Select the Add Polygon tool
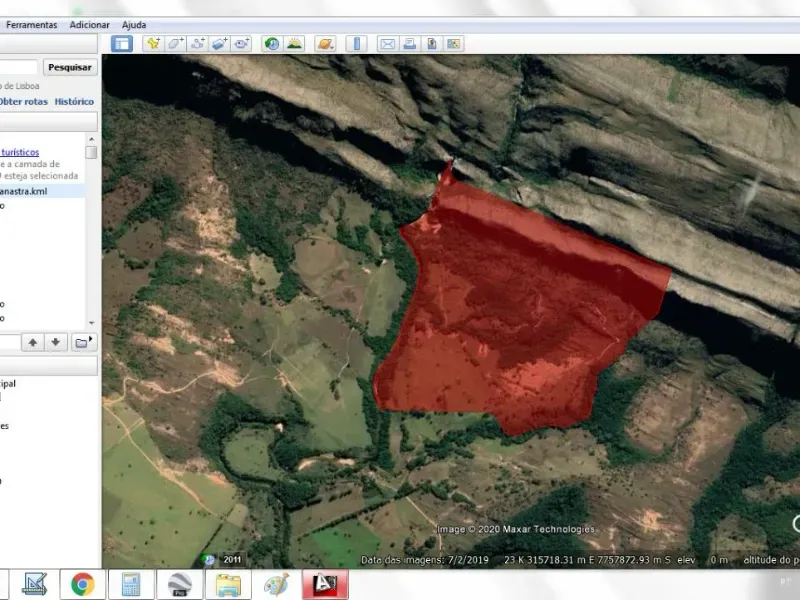Viewport: 800px width, 600px height. 175,44
